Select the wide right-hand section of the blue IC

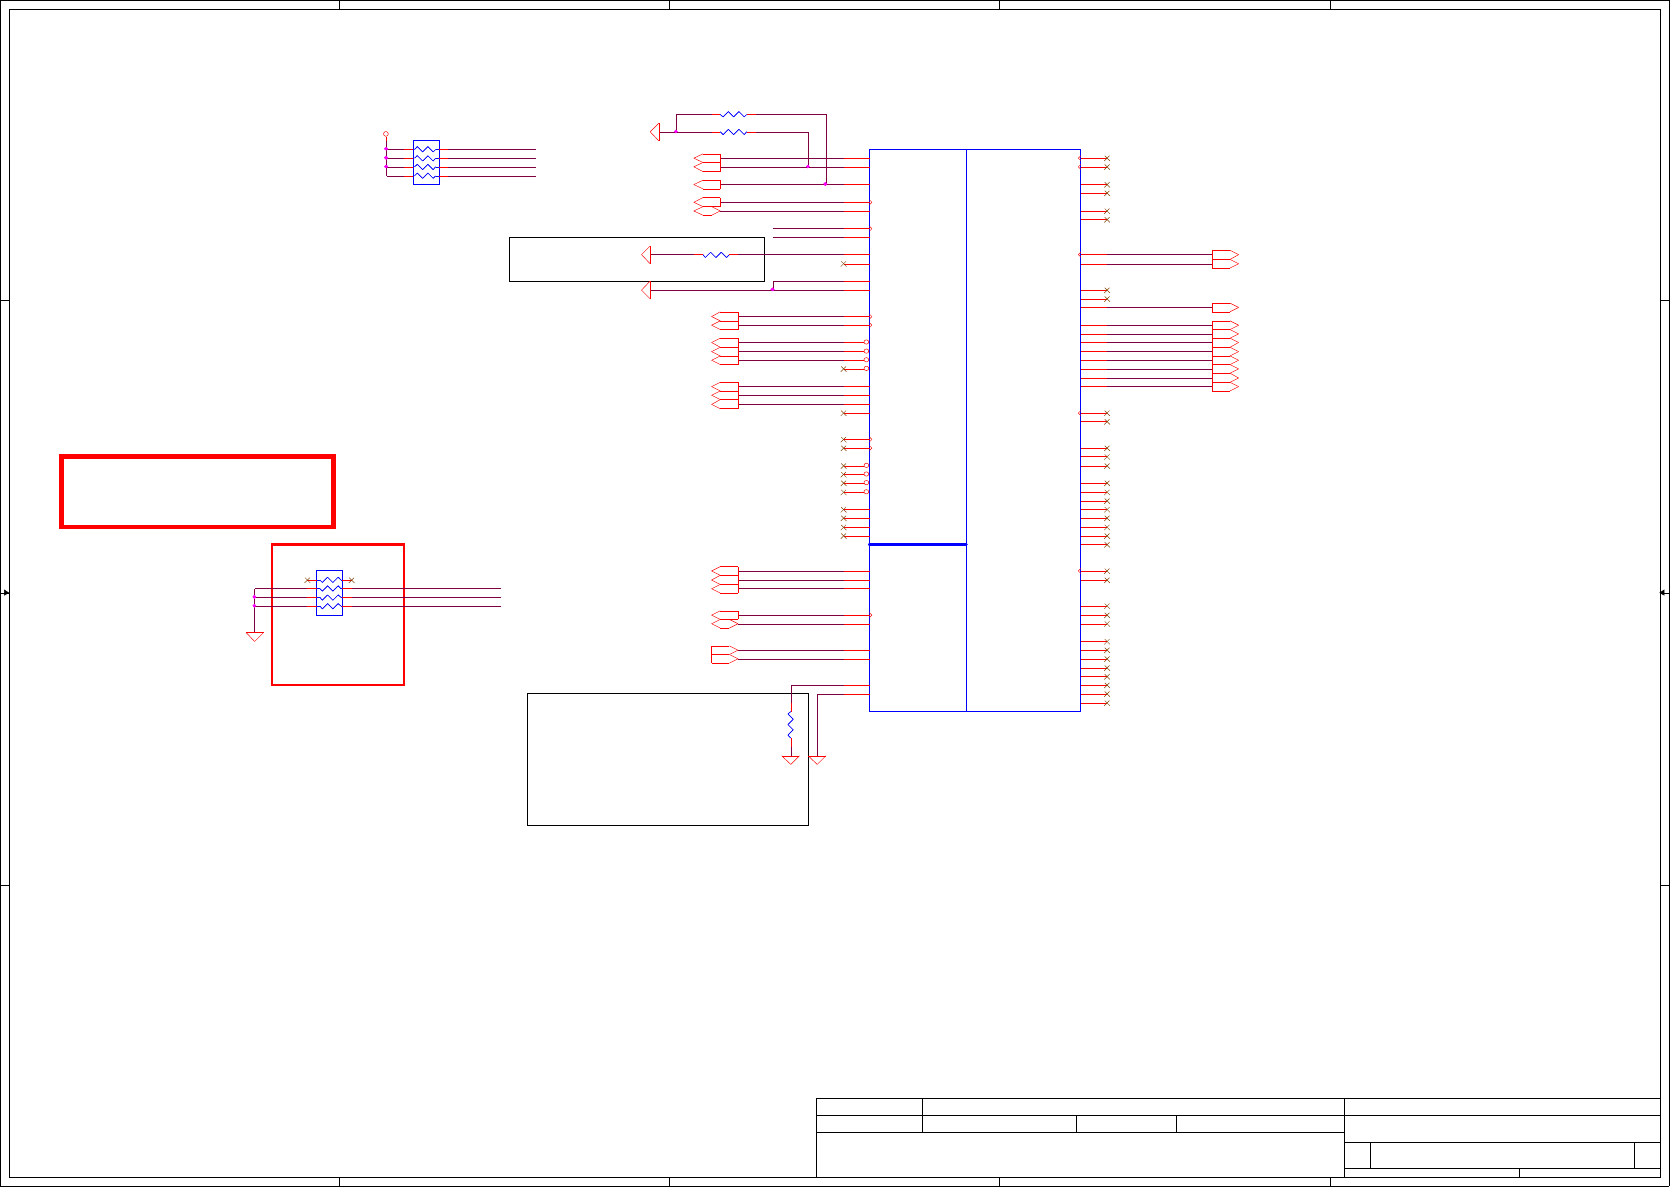click(x=1023, y=430)
